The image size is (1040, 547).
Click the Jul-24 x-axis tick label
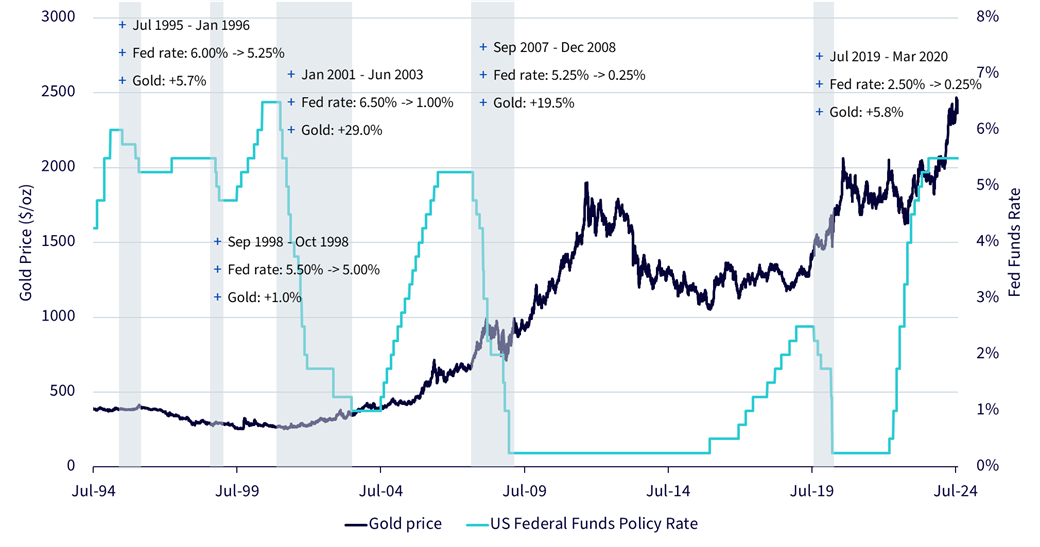point(955,491)
